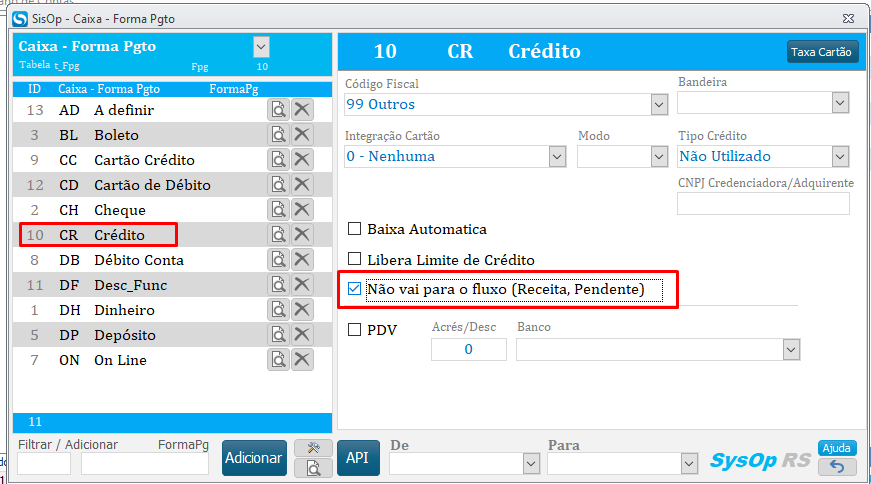Click the back arrow under Ajuda

pyautogui.click(x=836, y=467)
